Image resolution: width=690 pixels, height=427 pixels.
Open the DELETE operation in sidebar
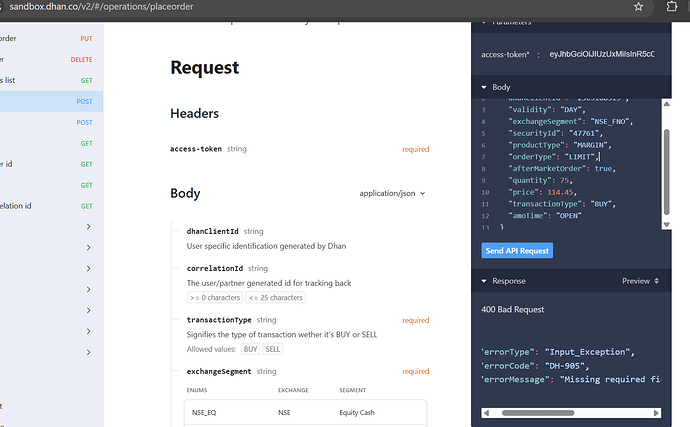click(50, 59)
